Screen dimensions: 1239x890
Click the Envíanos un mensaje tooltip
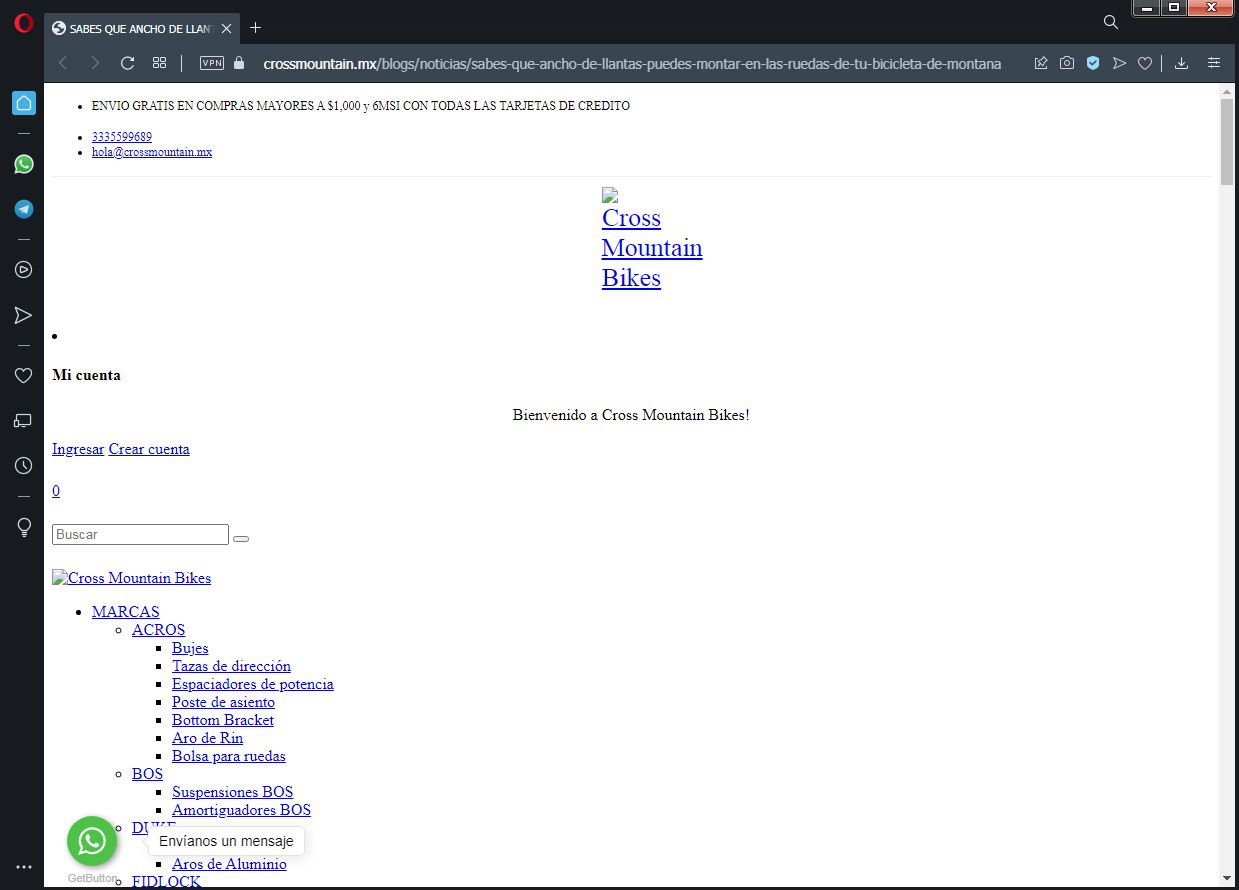[226, 841]
